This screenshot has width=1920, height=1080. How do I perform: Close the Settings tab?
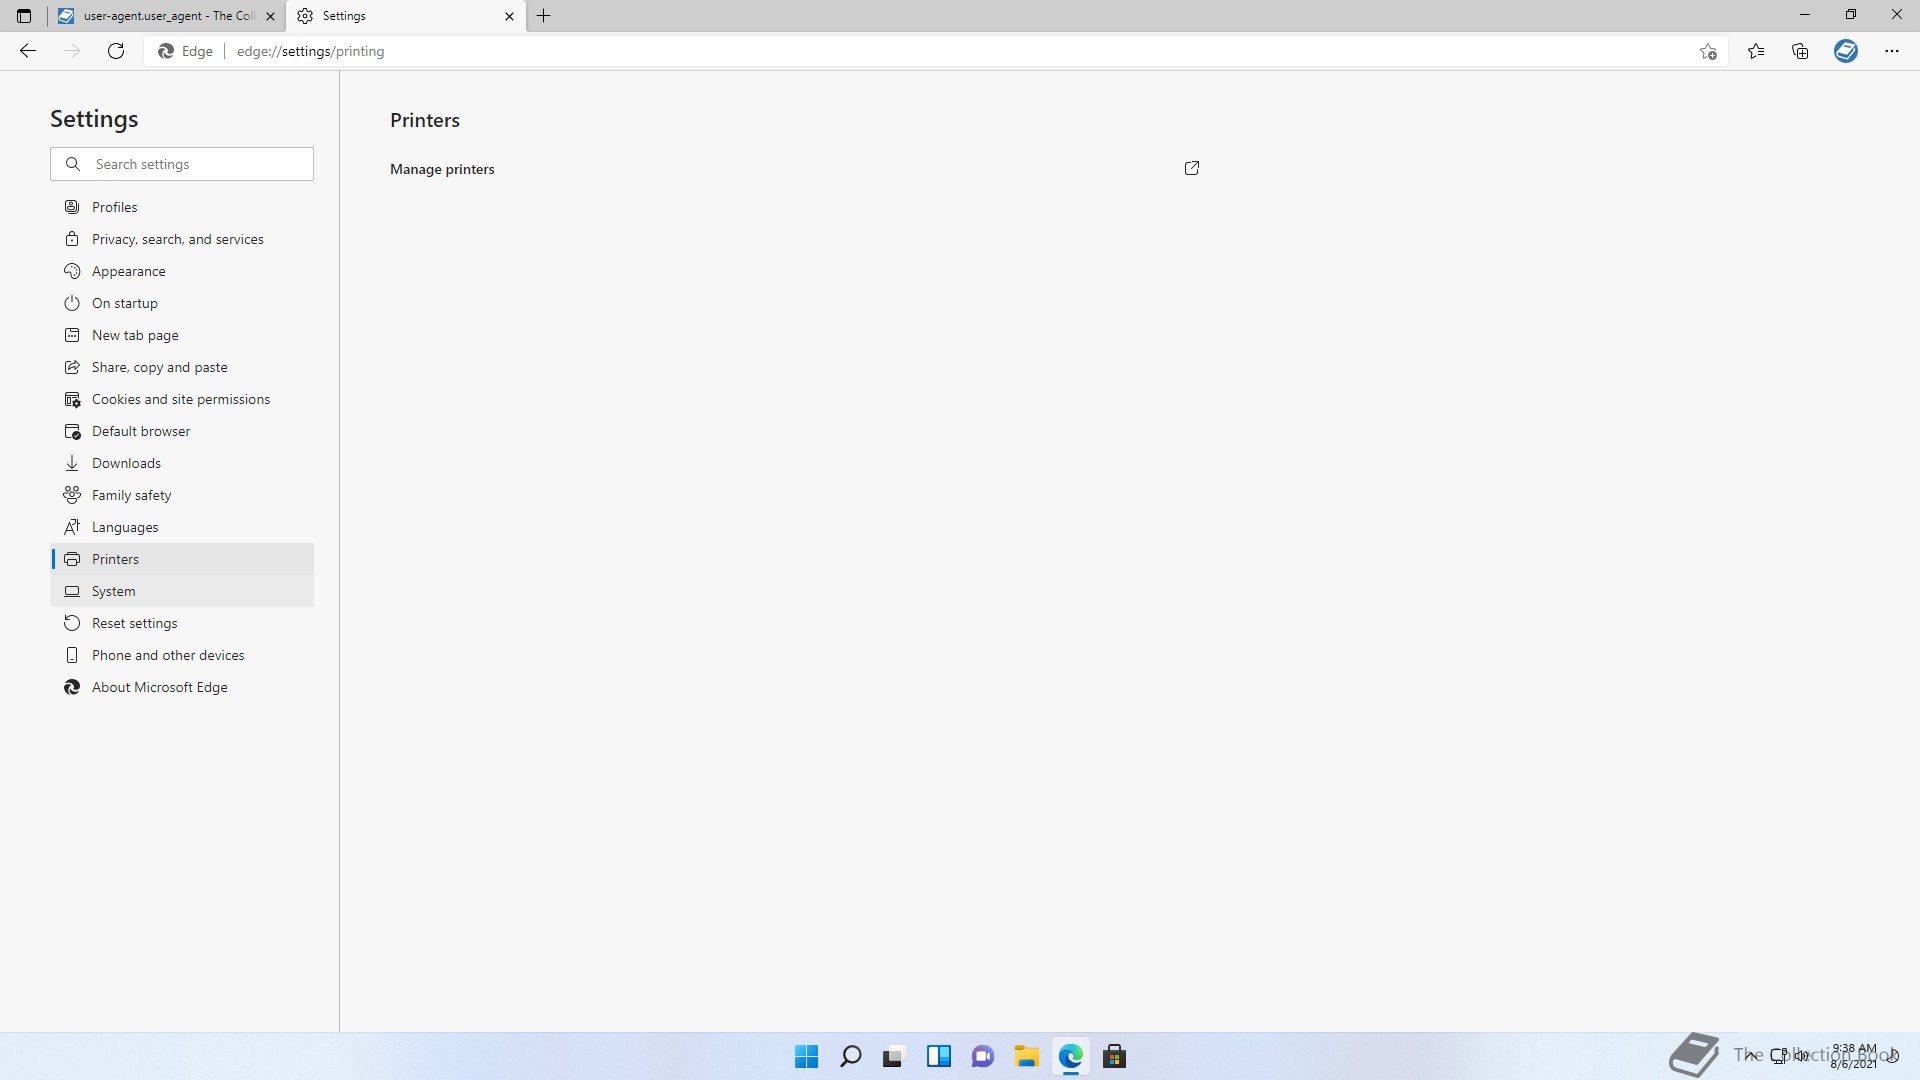click(x=509, y=16)
